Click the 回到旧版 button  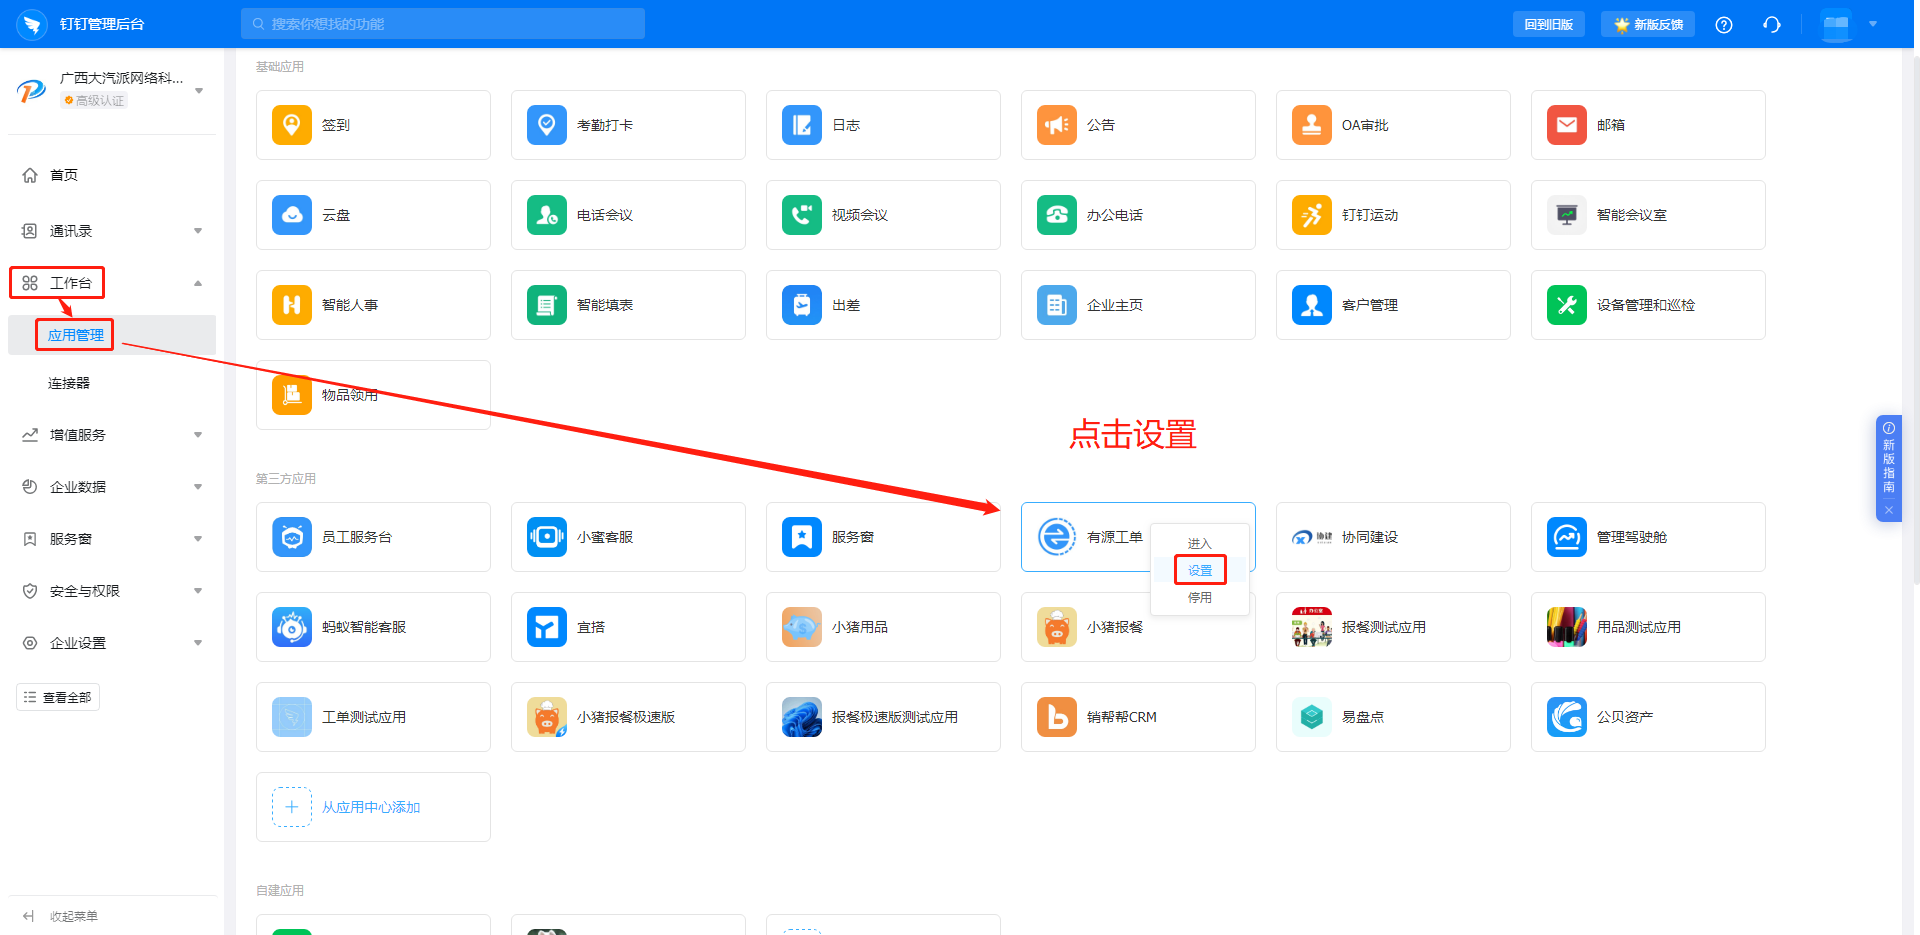pos(1548,24)
